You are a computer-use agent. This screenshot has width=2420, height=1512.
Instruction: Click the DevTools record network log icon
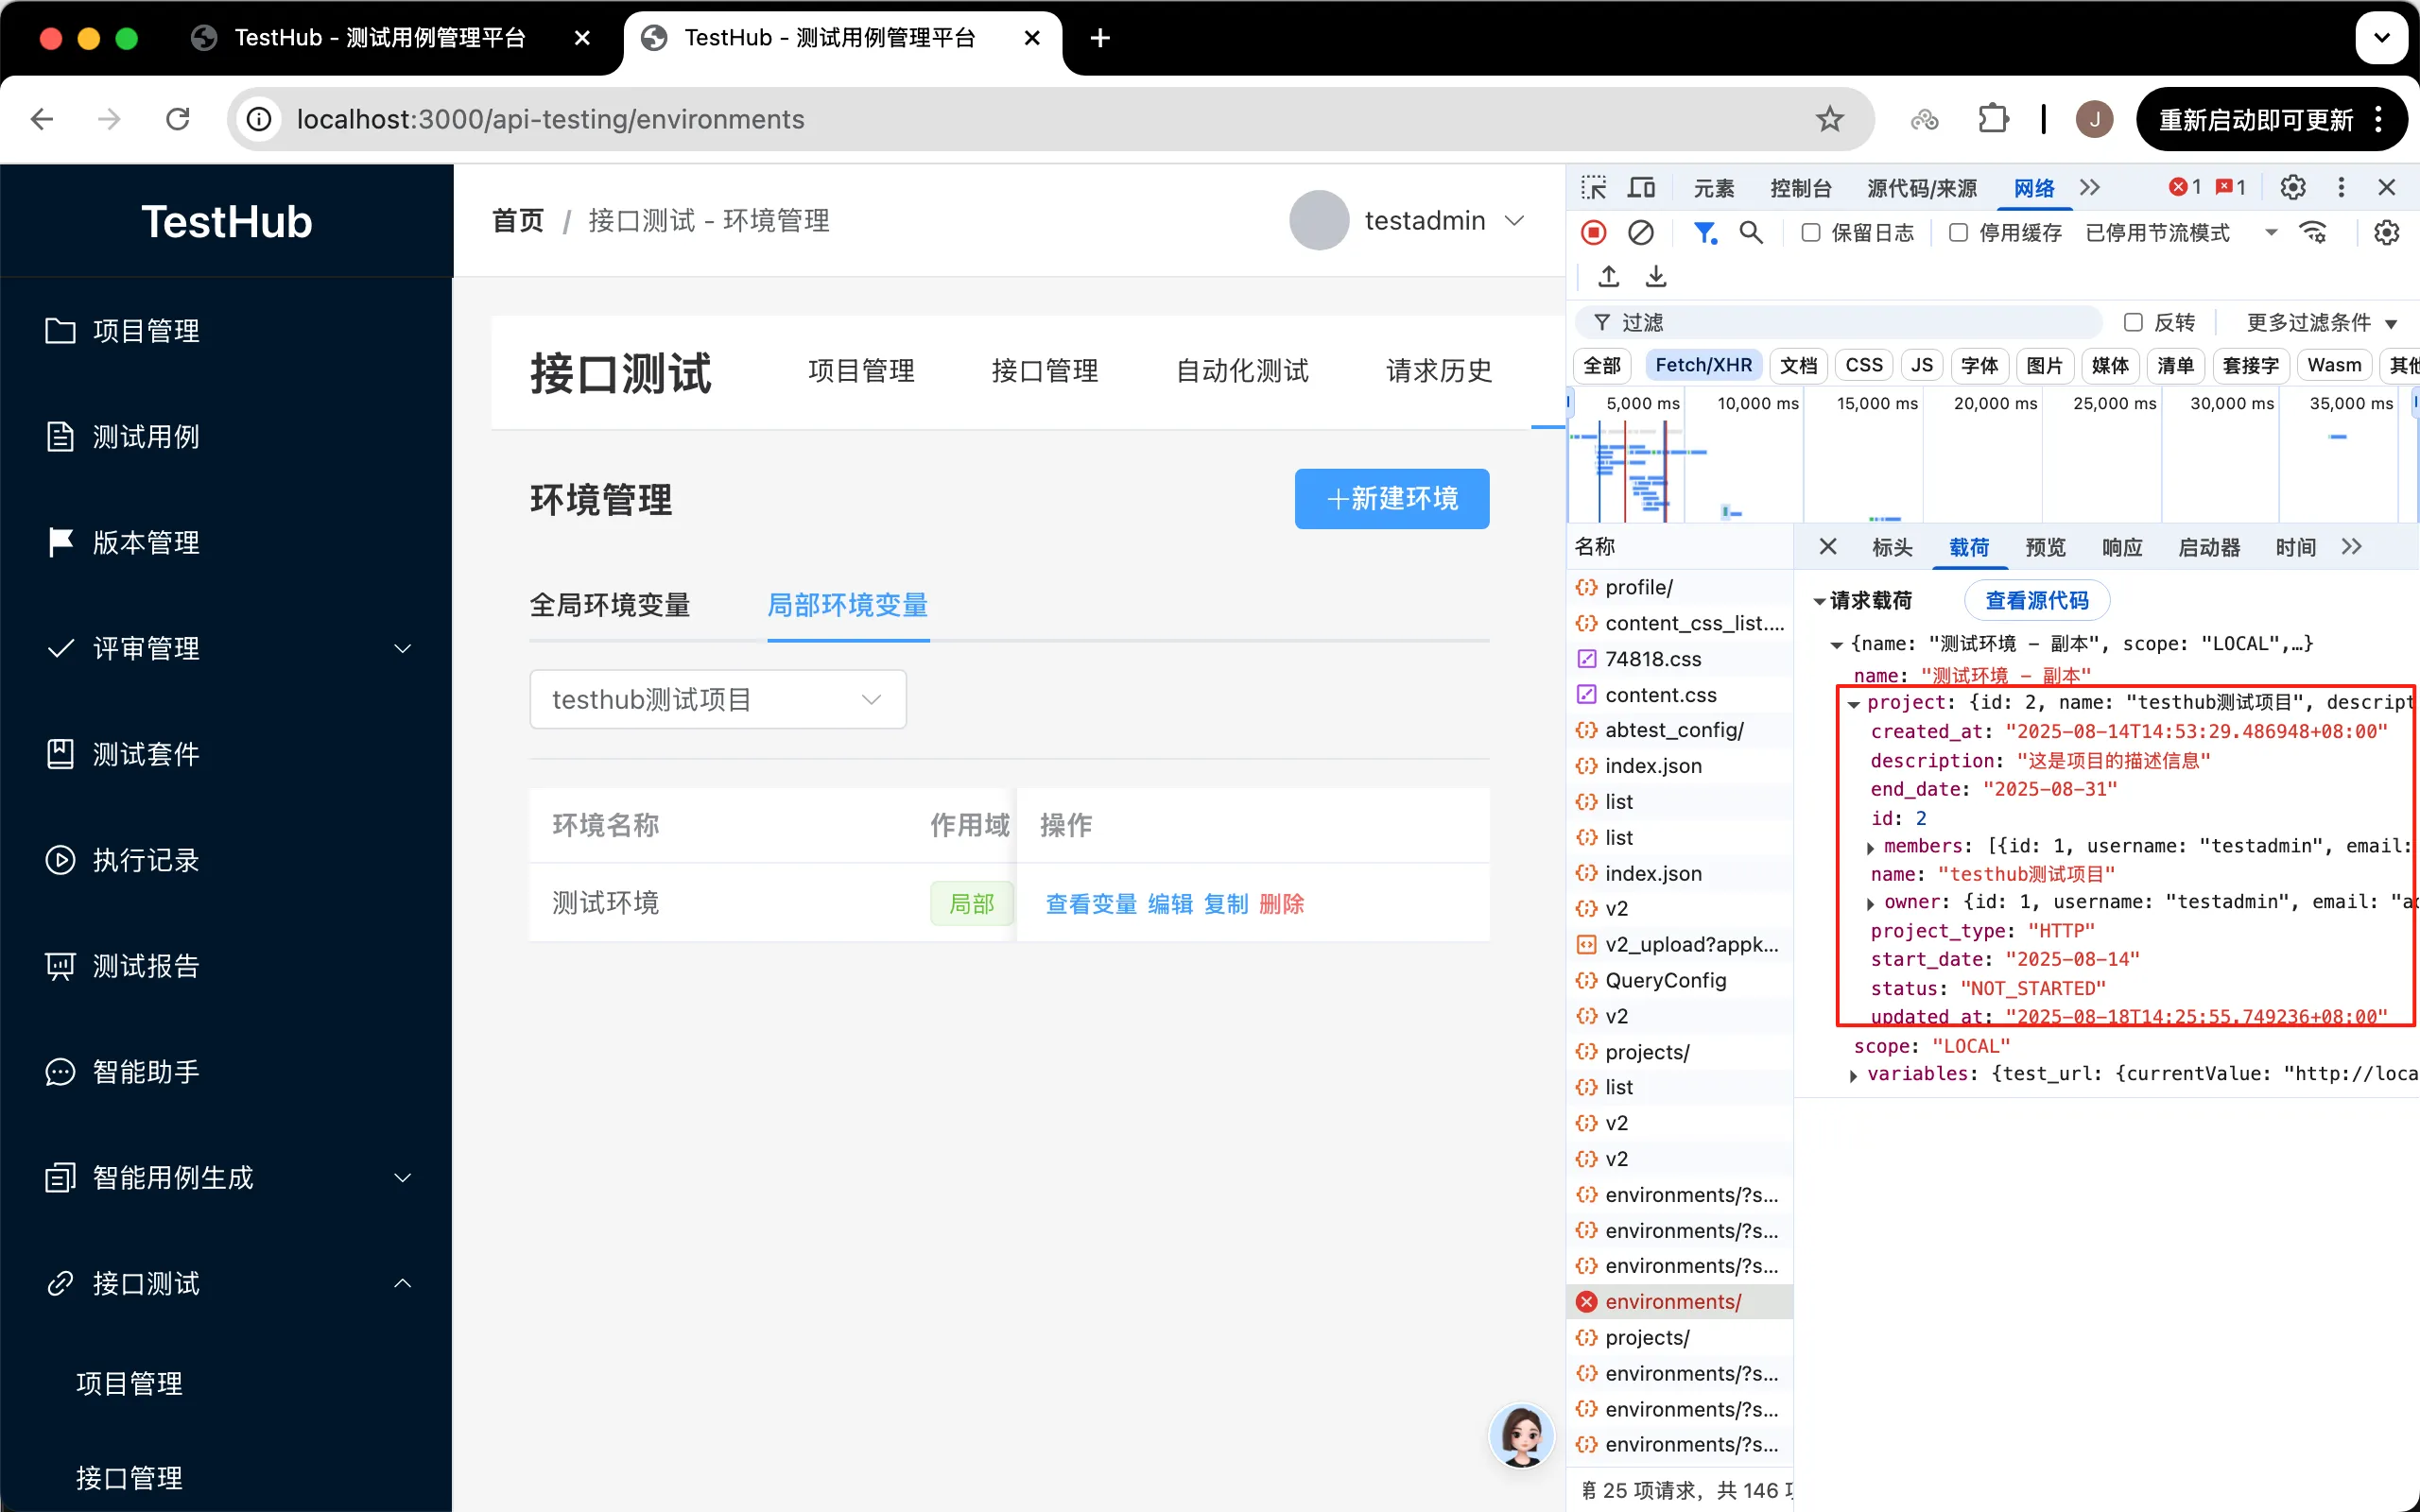pos(1594,233)
